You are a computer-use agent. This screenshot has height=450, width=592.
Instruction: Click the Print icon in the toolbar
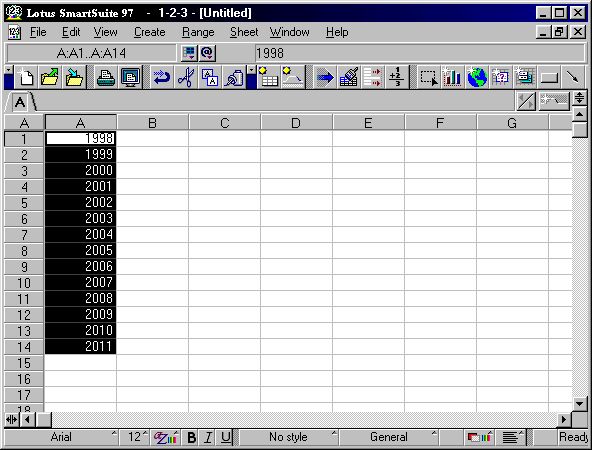pos(105,77)
